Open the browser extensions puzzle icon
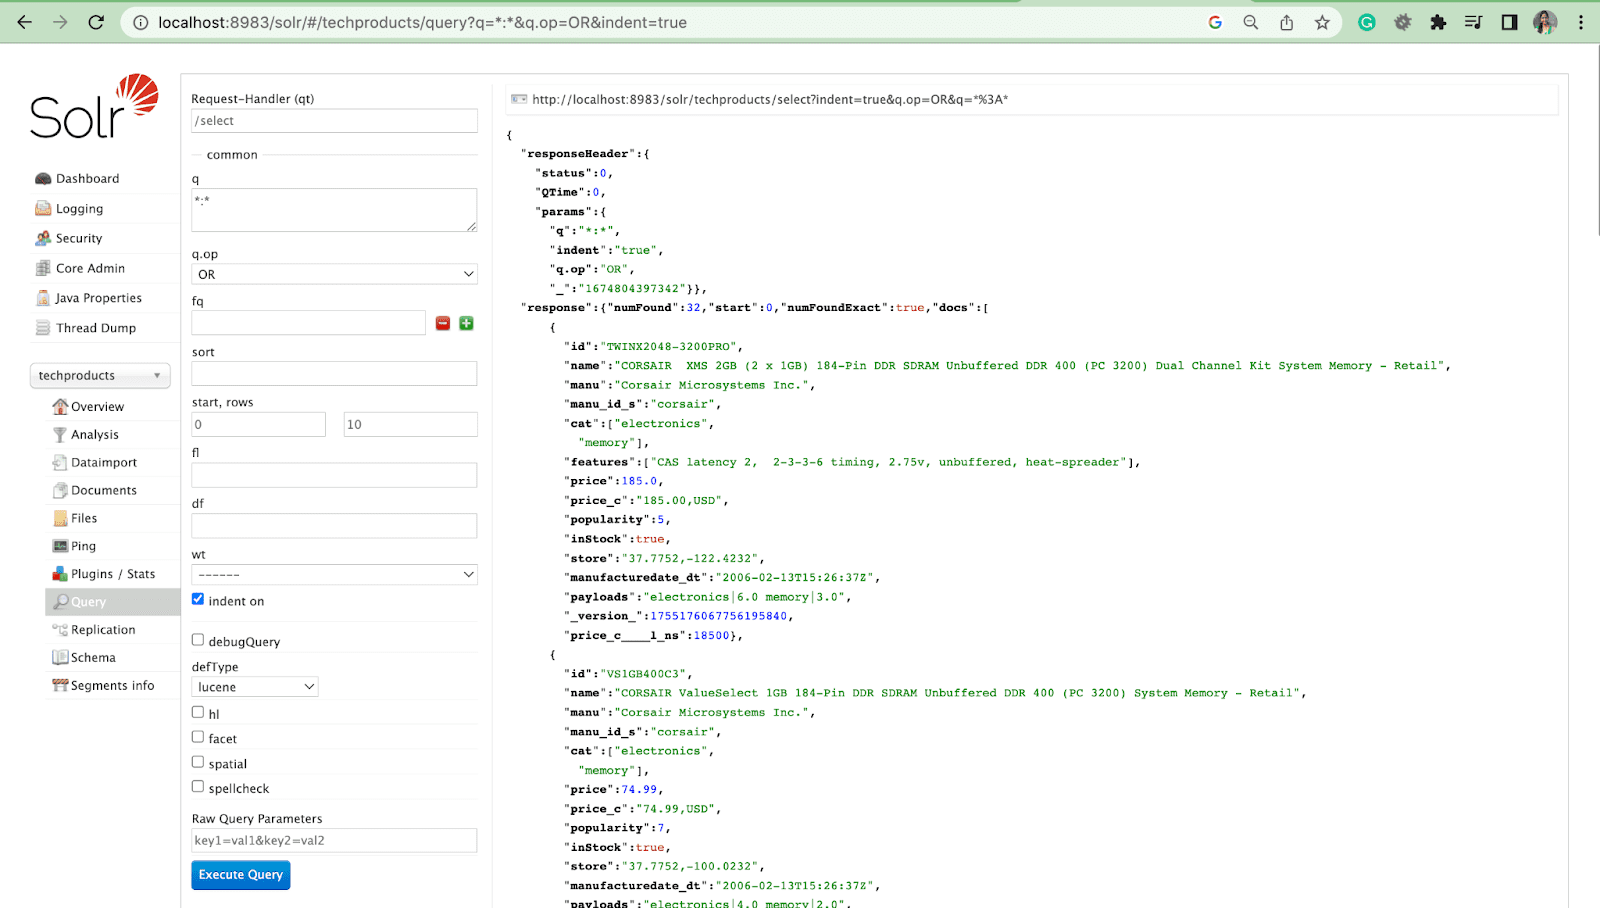Viewport: 1600px width, 908px height. [1438, 22]
